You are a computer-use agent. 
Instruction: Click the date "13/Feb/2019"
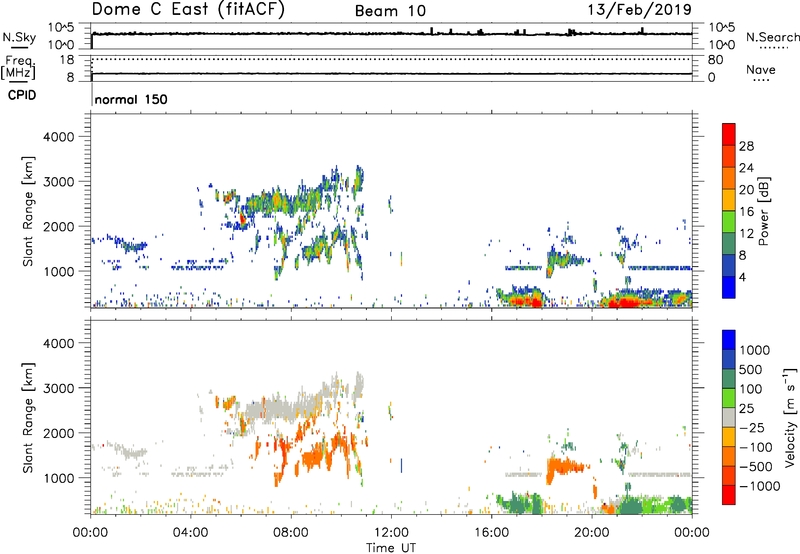click(639, 9)
